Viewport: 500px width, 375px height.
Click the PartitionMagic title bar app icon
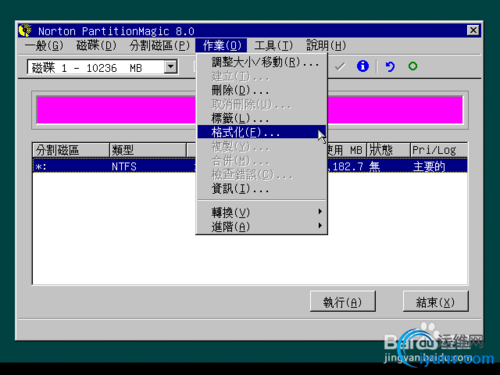pyautogui.click(x=25, y=30)
